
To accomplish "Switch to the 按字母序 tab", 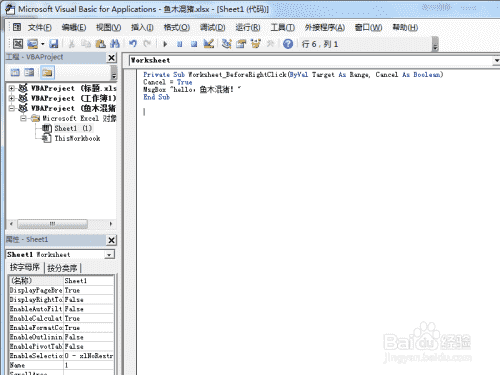I will [x=25, y=267].
